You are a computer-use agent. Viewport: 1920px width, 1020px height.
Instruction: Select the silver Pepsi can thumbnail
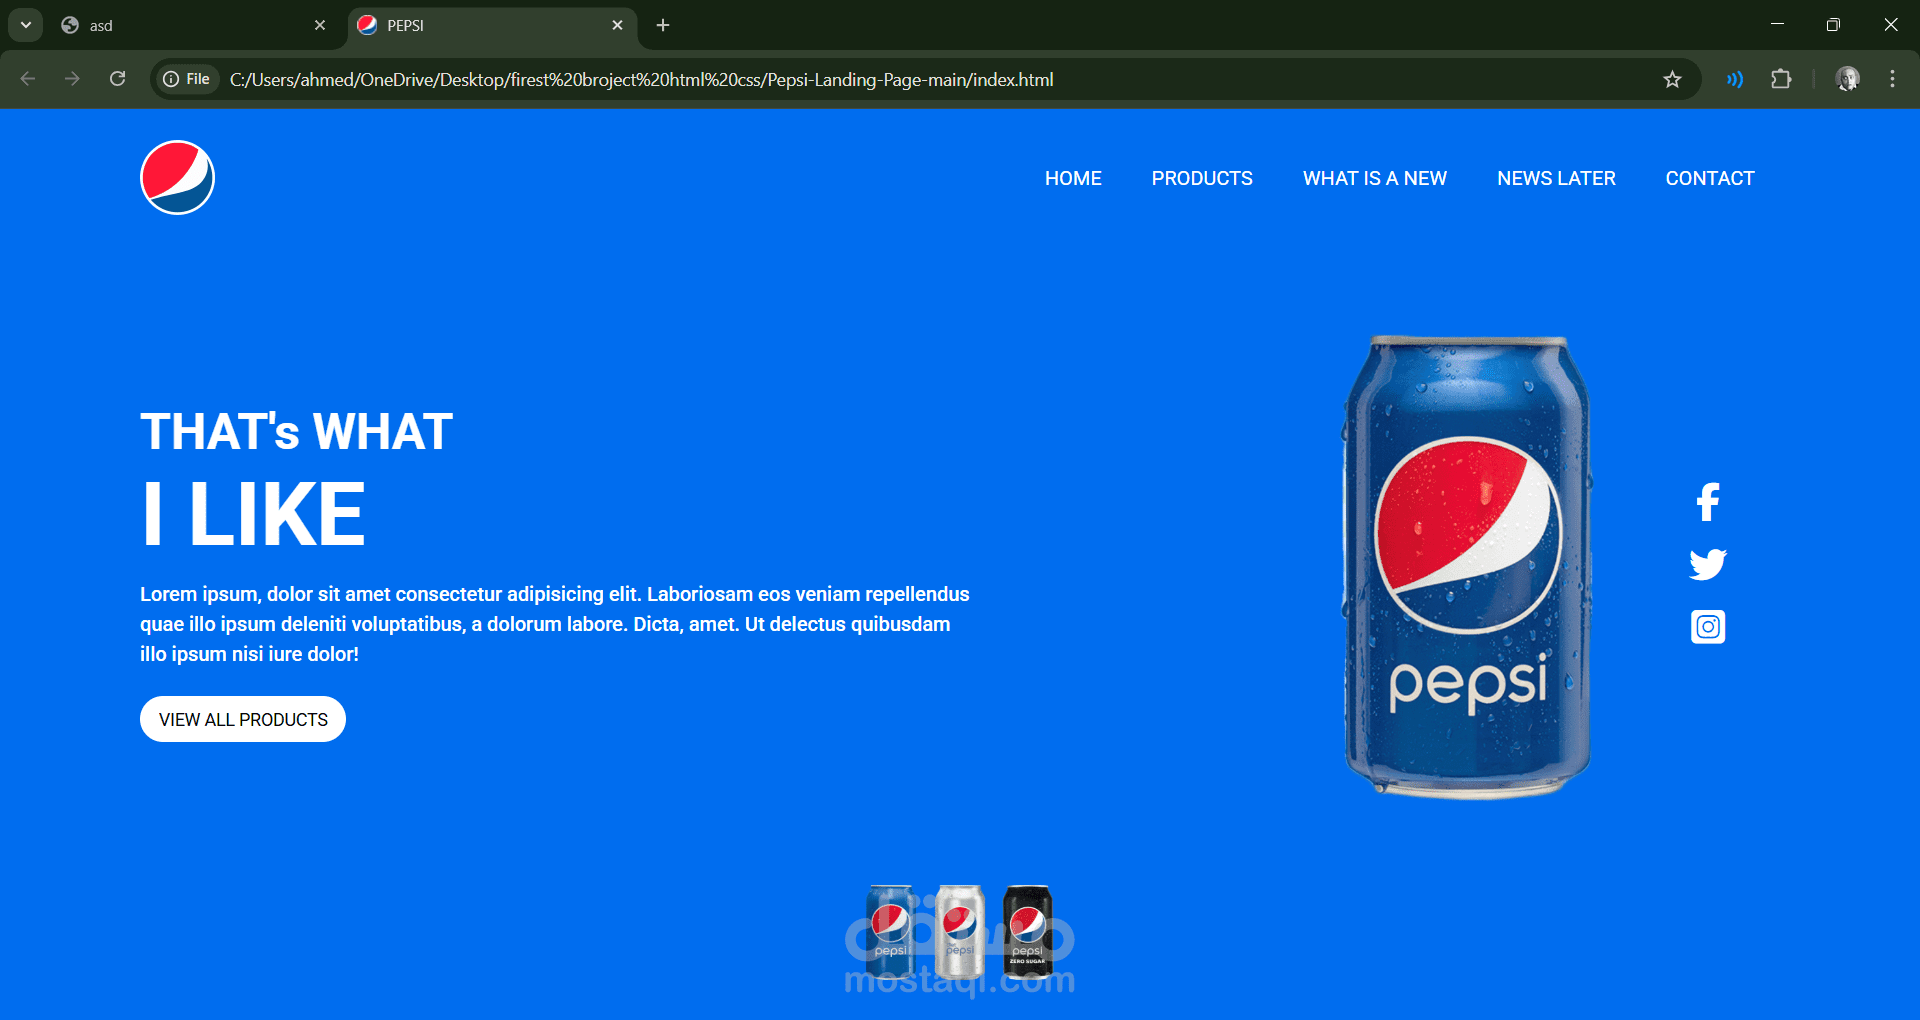959,931
